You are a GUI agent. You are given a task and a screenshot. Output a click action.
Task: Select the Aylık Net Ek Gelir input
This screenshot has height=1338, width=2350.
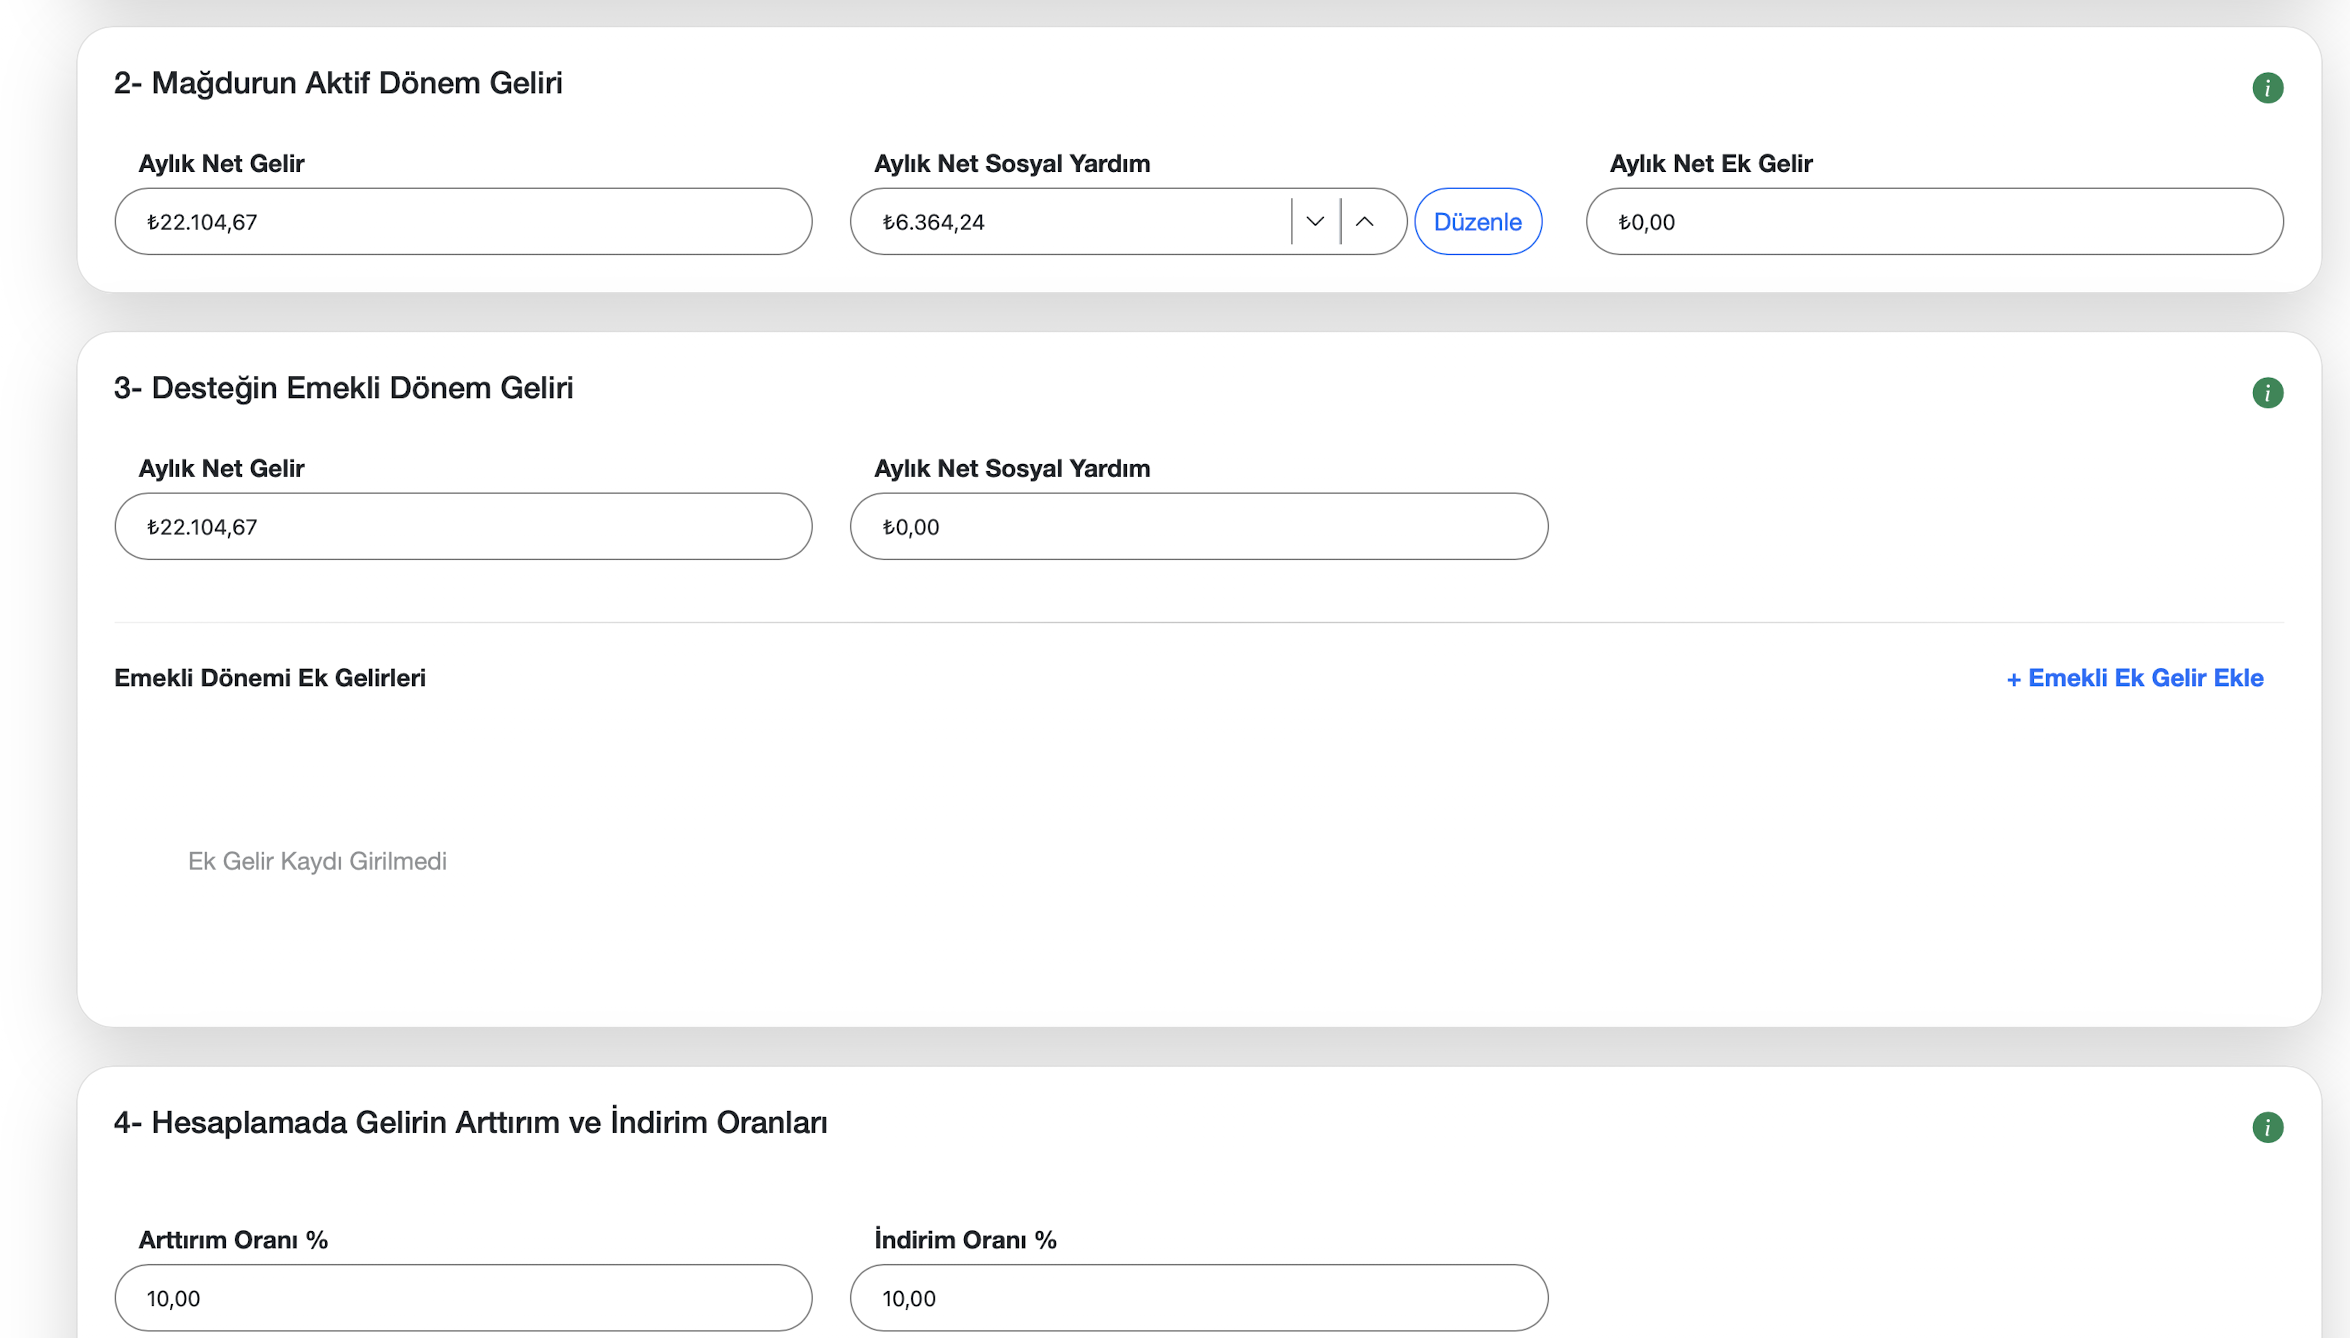[x=1934, y=221]
